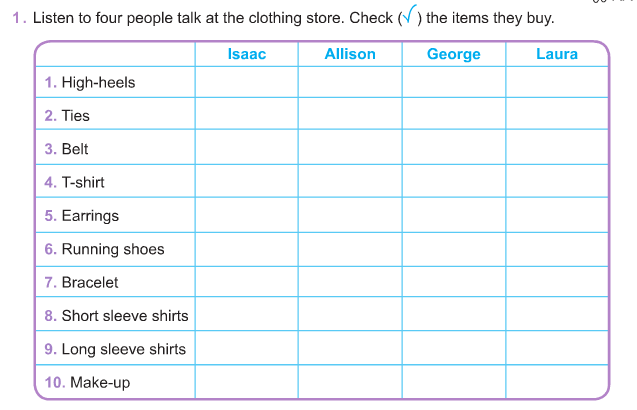Click the Isaac column header
Image resolution: width=637 pixels, height=410 pixels.
pyautogui.click(x=247, y=54)
